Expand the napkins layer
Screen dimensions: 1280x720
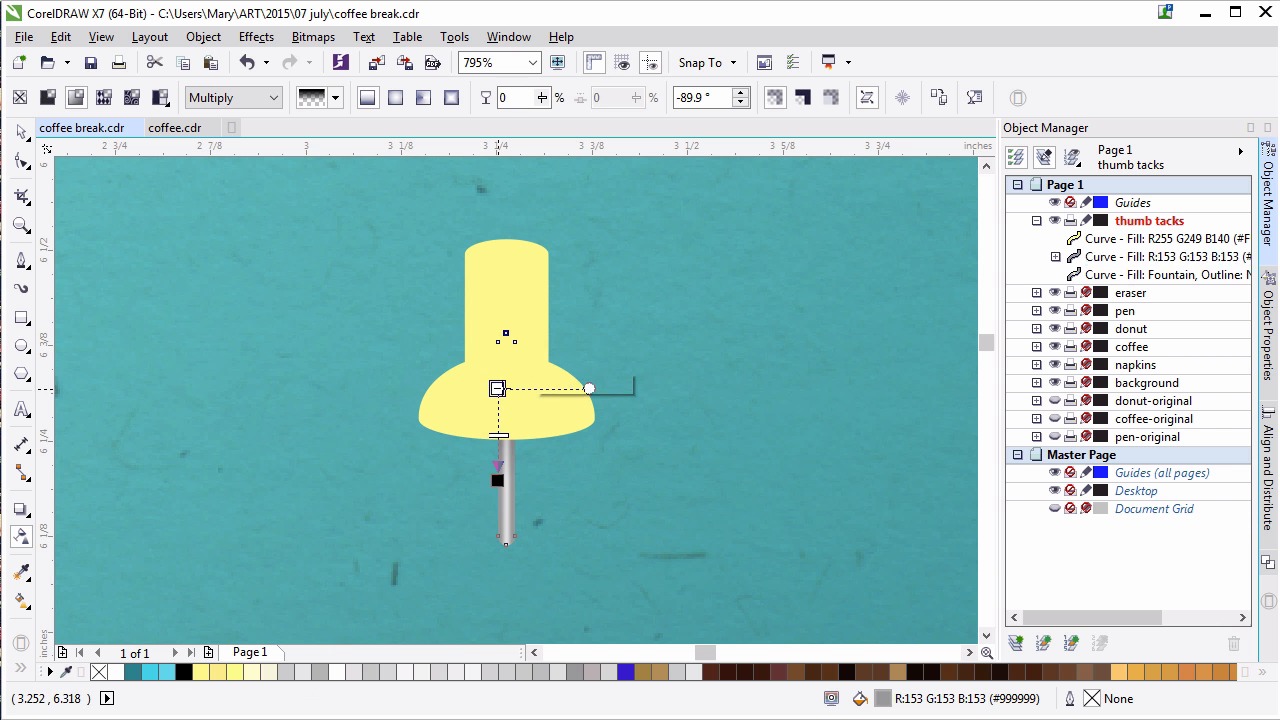pyautogui.click(x=1036, y=365)
